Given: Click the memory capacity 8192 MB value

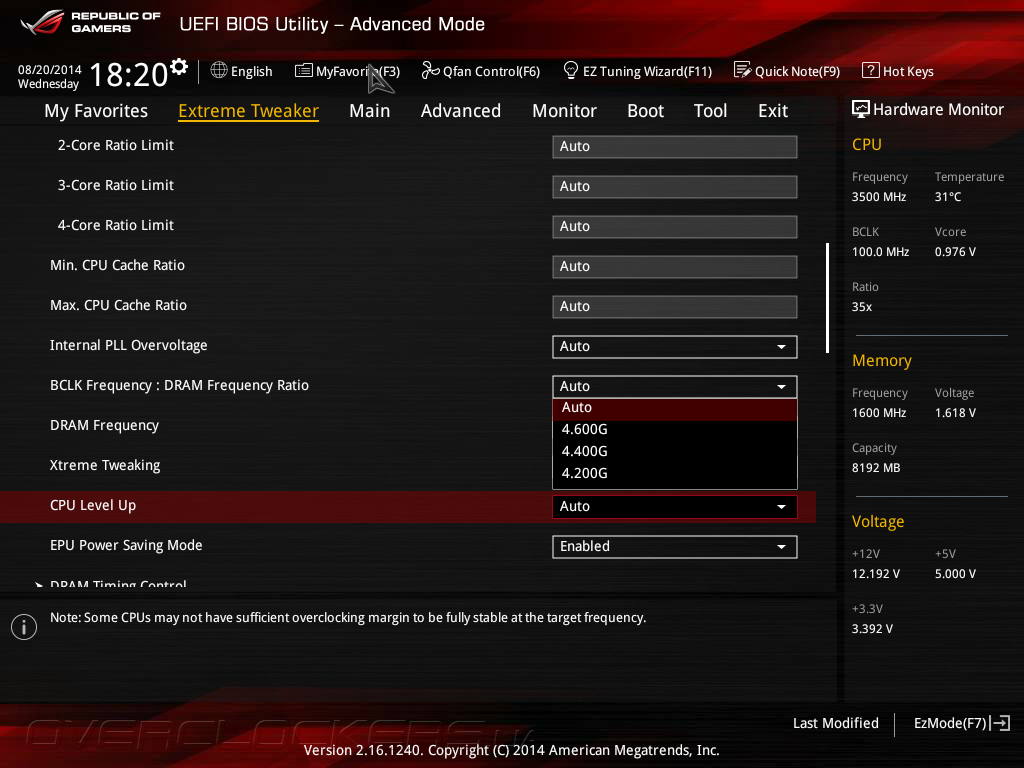Looking at the screenshot, I should tap(876, 468).
